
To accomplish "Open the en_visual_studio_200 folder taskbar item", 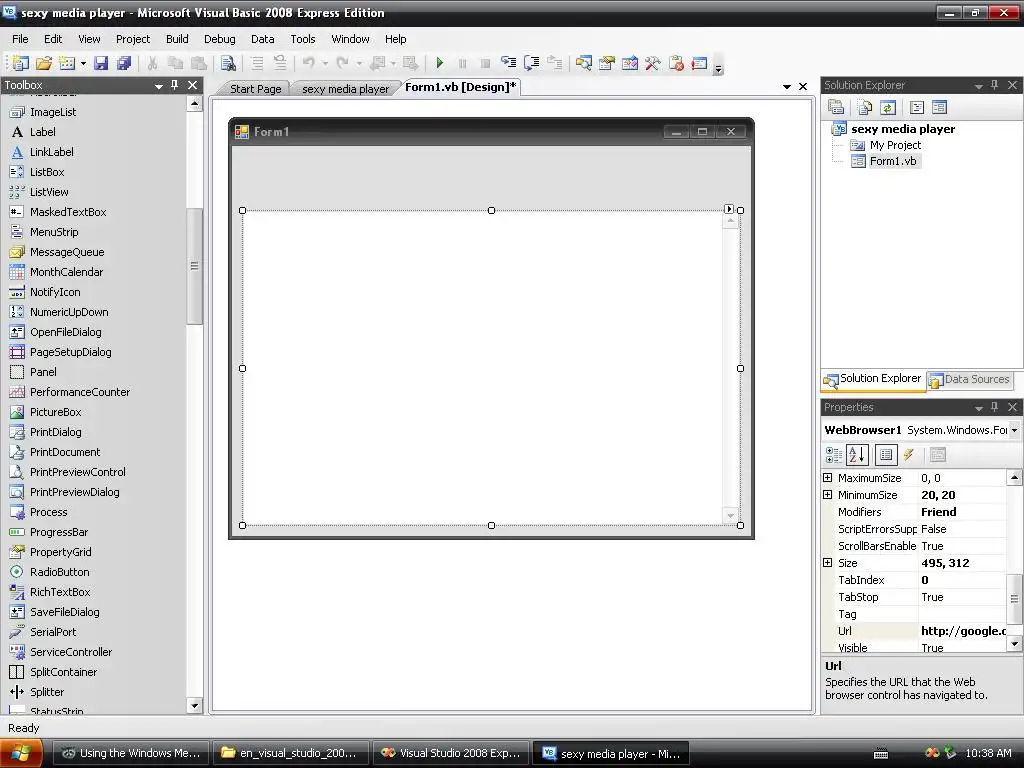I will point(291,753).
